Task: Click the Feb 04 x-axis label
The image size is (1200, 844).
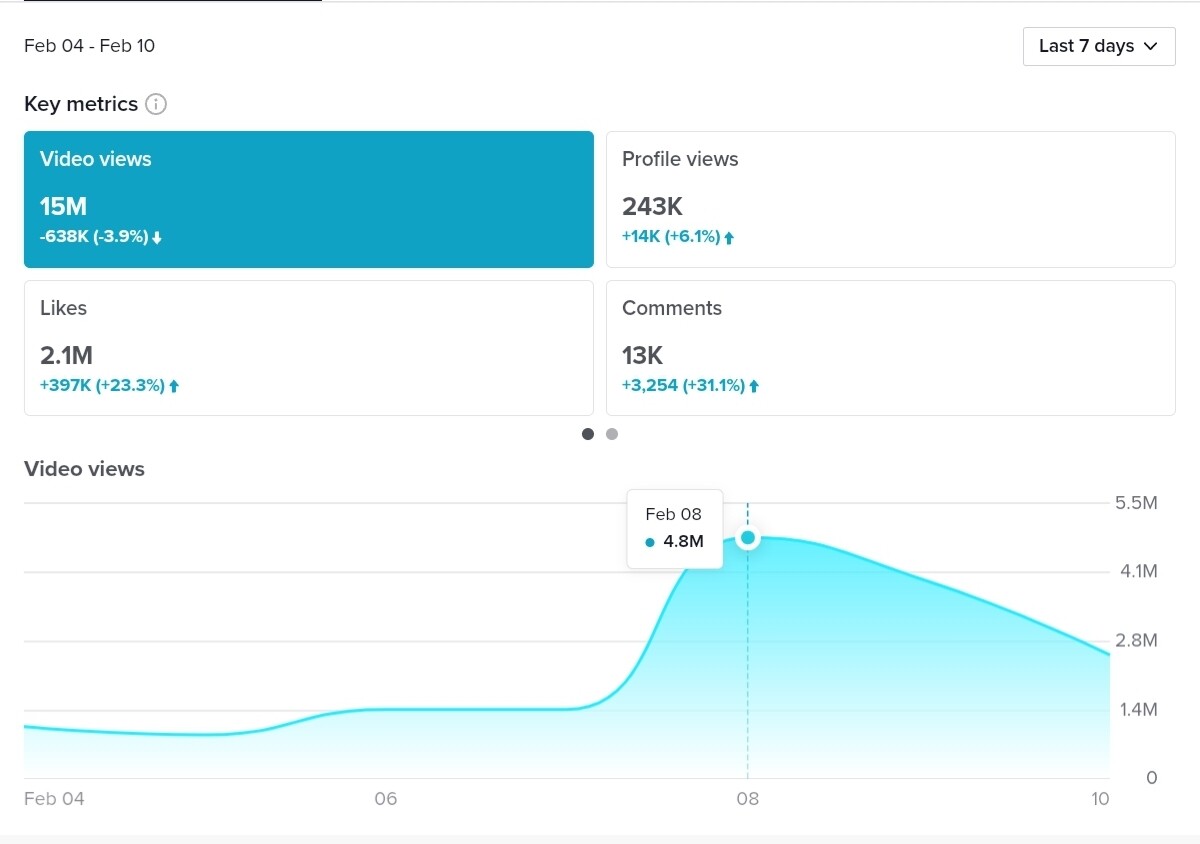Action: pyautogui.click(x=54, y=799)
